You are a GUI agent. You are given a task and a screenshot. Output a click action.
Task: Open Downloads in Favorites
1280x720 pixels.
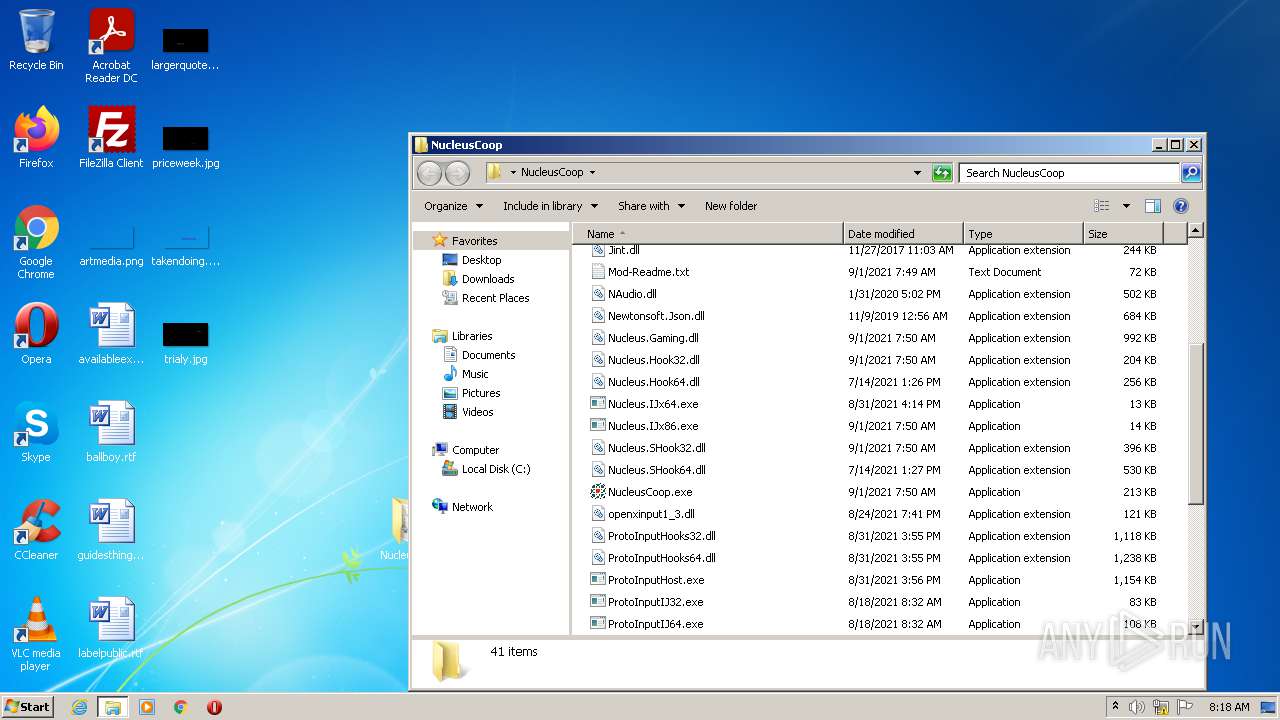click(x=488, y=279)
